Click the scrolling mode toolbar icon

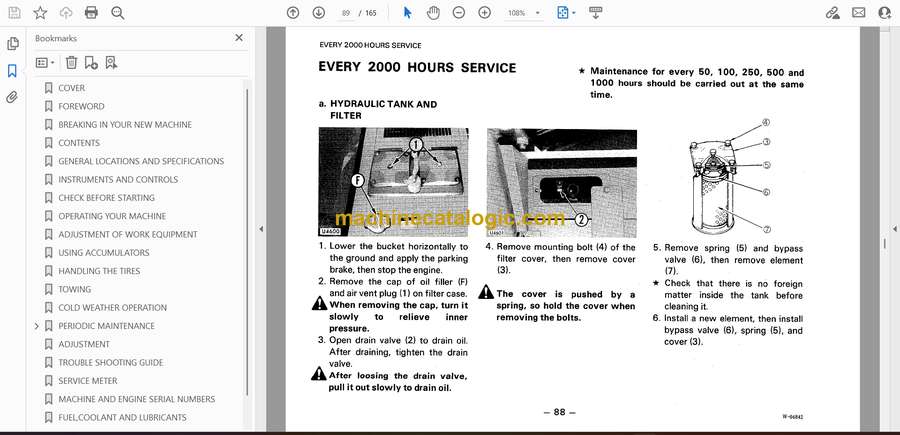(x=595, y=13)
